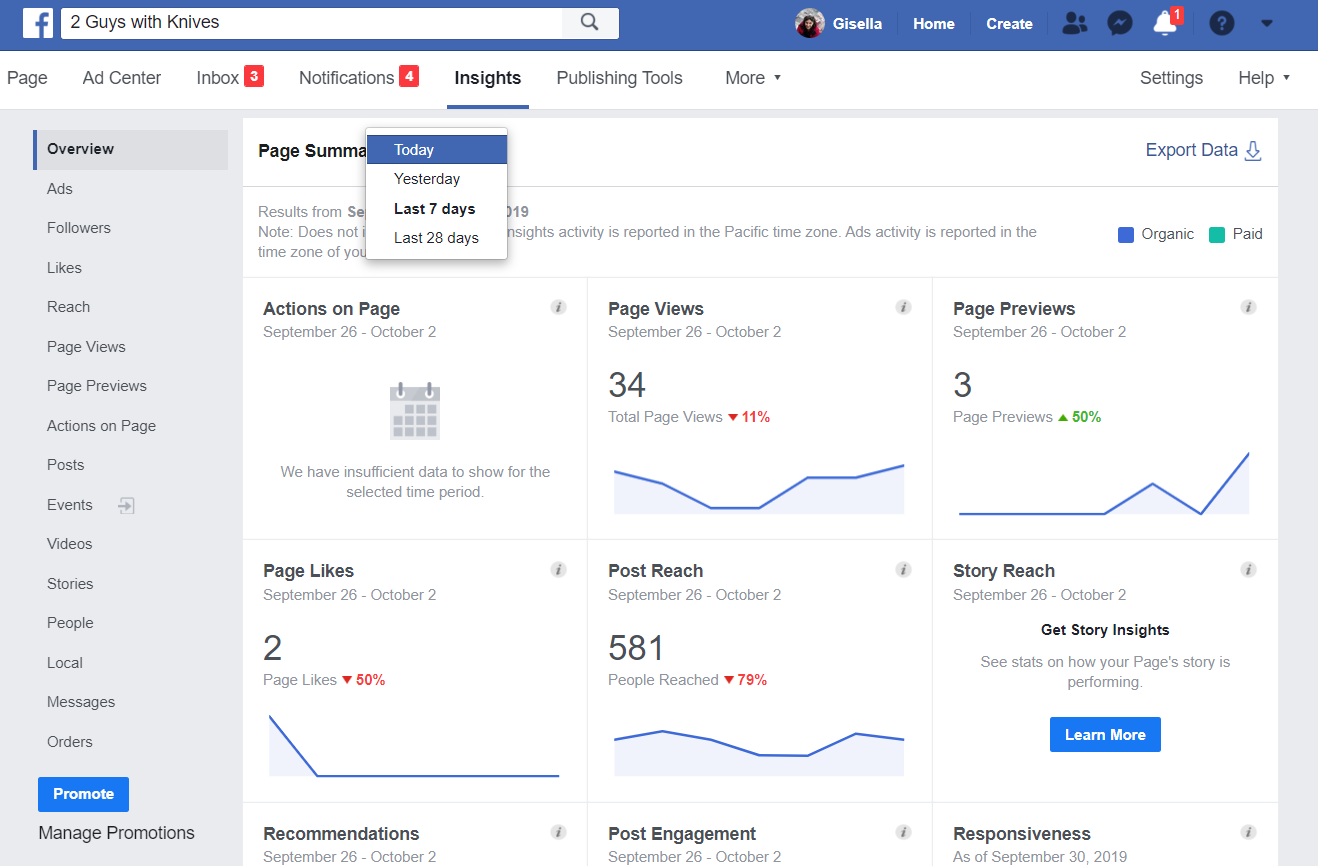
Task: Expand the Help dropdown
Action: [x=1264, y=78]
